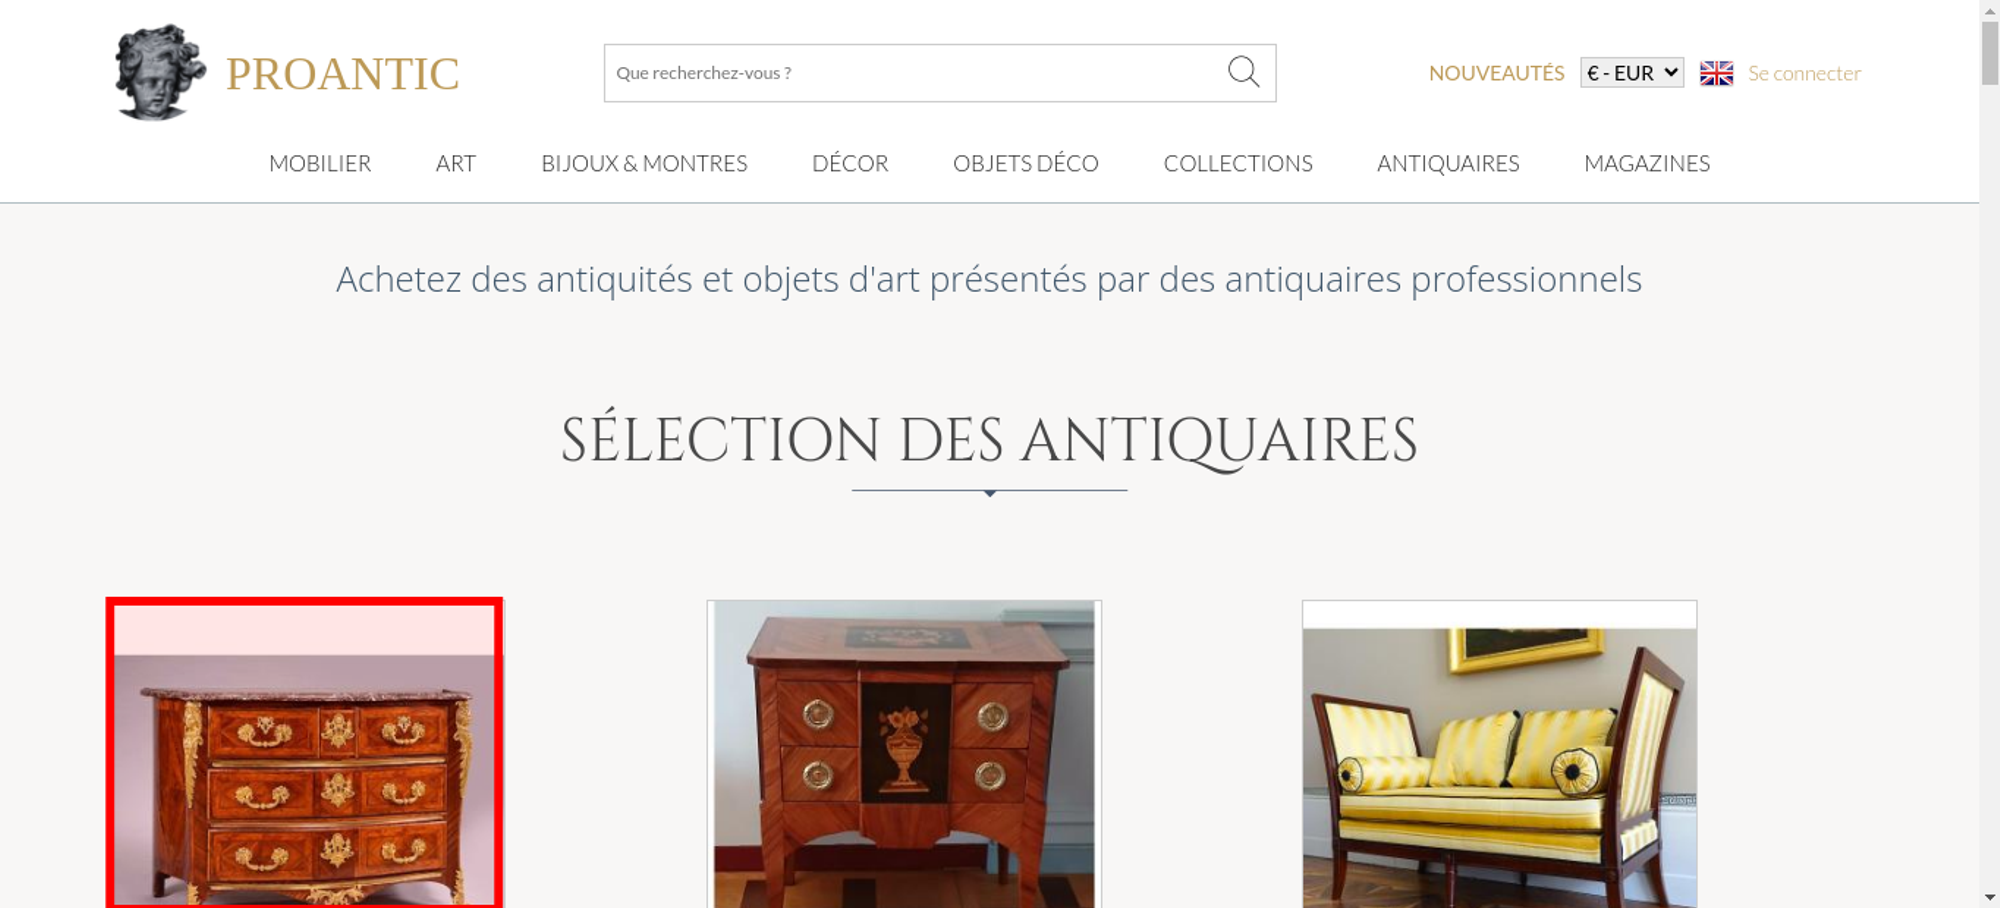The image size is (2000, 908).
Task: Open the OBJETS DÉCO menu
Action: point(1026,163)
